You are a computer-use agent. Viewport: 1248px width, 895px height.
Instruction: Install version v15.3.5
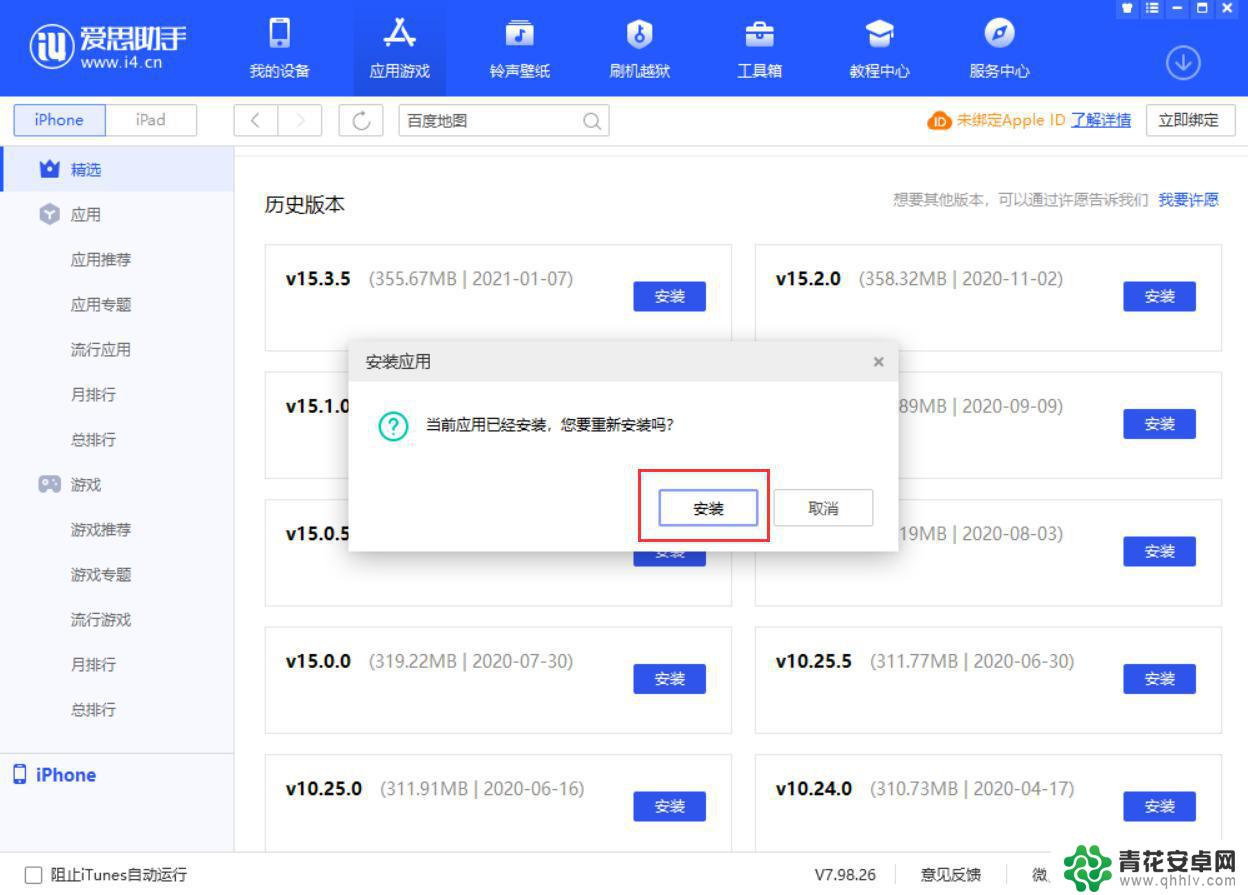[669, 296]
